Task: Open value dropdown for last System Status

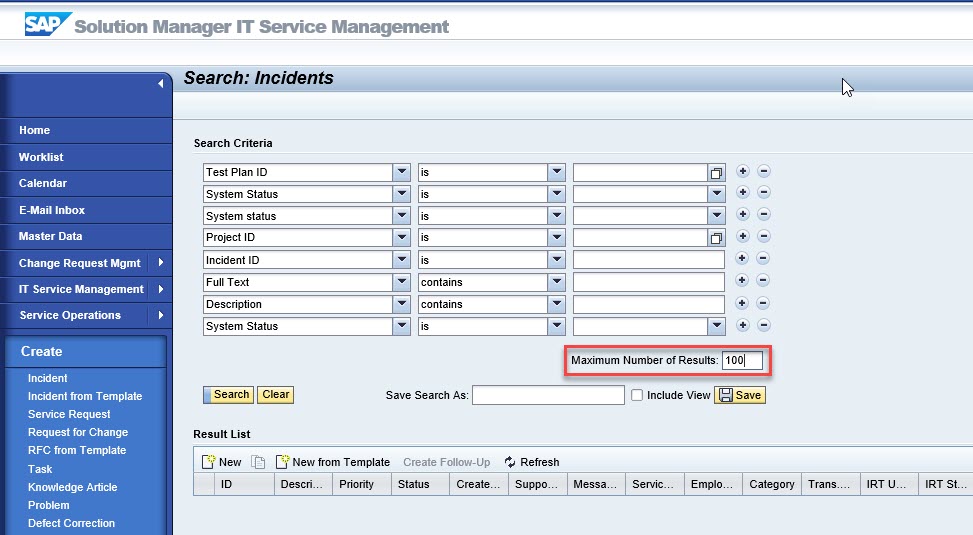Action: click(716, 326)
